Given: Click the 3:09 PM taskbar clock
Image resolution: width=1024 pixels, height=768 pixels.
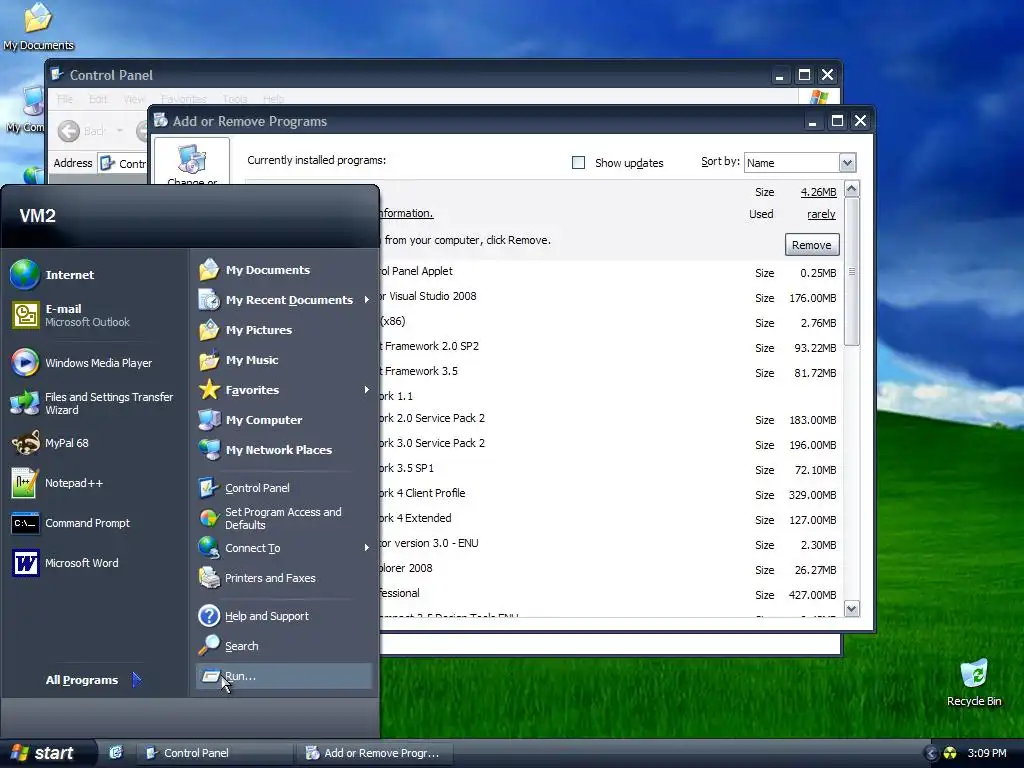Looking at the screenshot, I should click(x=987, y=753).
